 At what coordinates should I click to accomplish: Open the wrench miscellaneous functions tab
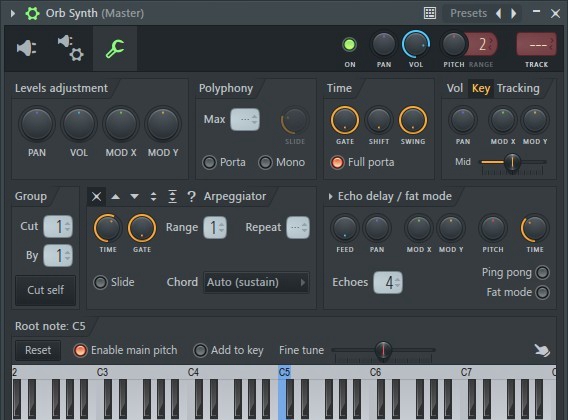point(115,49)
